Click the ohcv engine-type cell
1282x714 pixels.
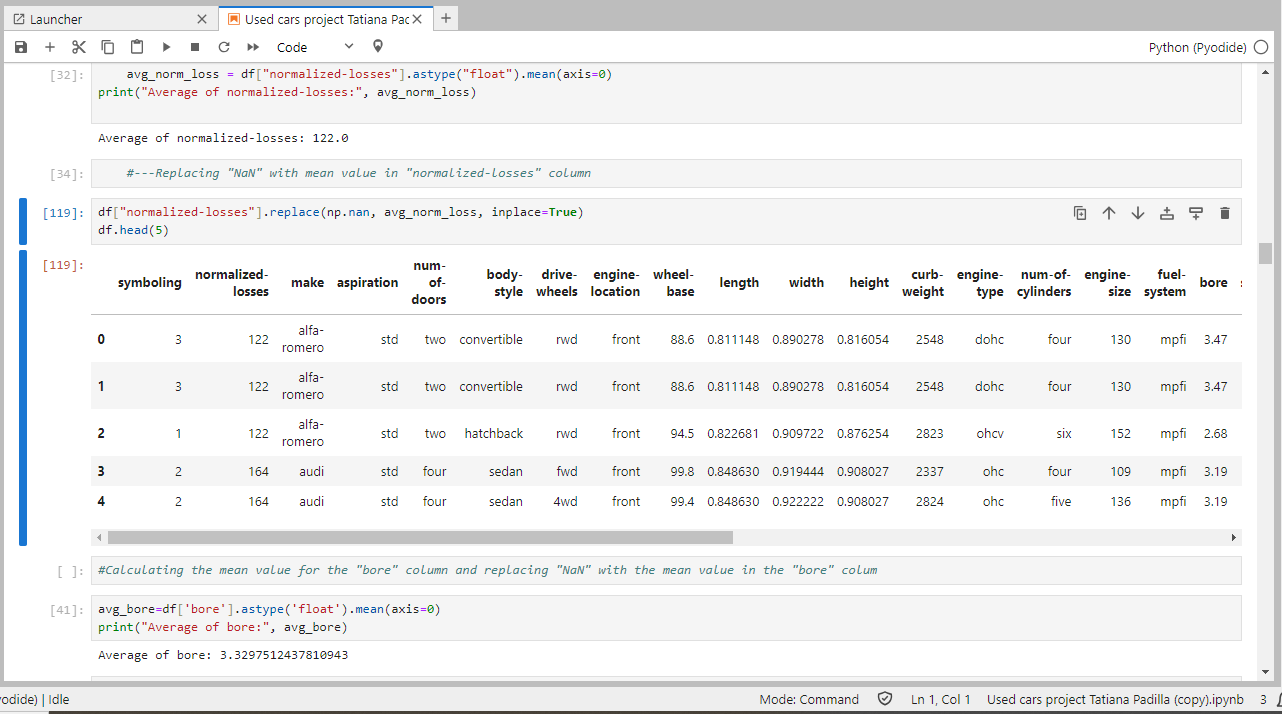pos(990,434)
